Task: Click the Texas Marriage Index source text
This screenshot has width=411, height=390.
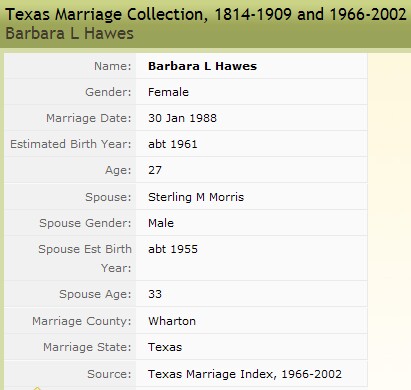Action: (245, 374)
